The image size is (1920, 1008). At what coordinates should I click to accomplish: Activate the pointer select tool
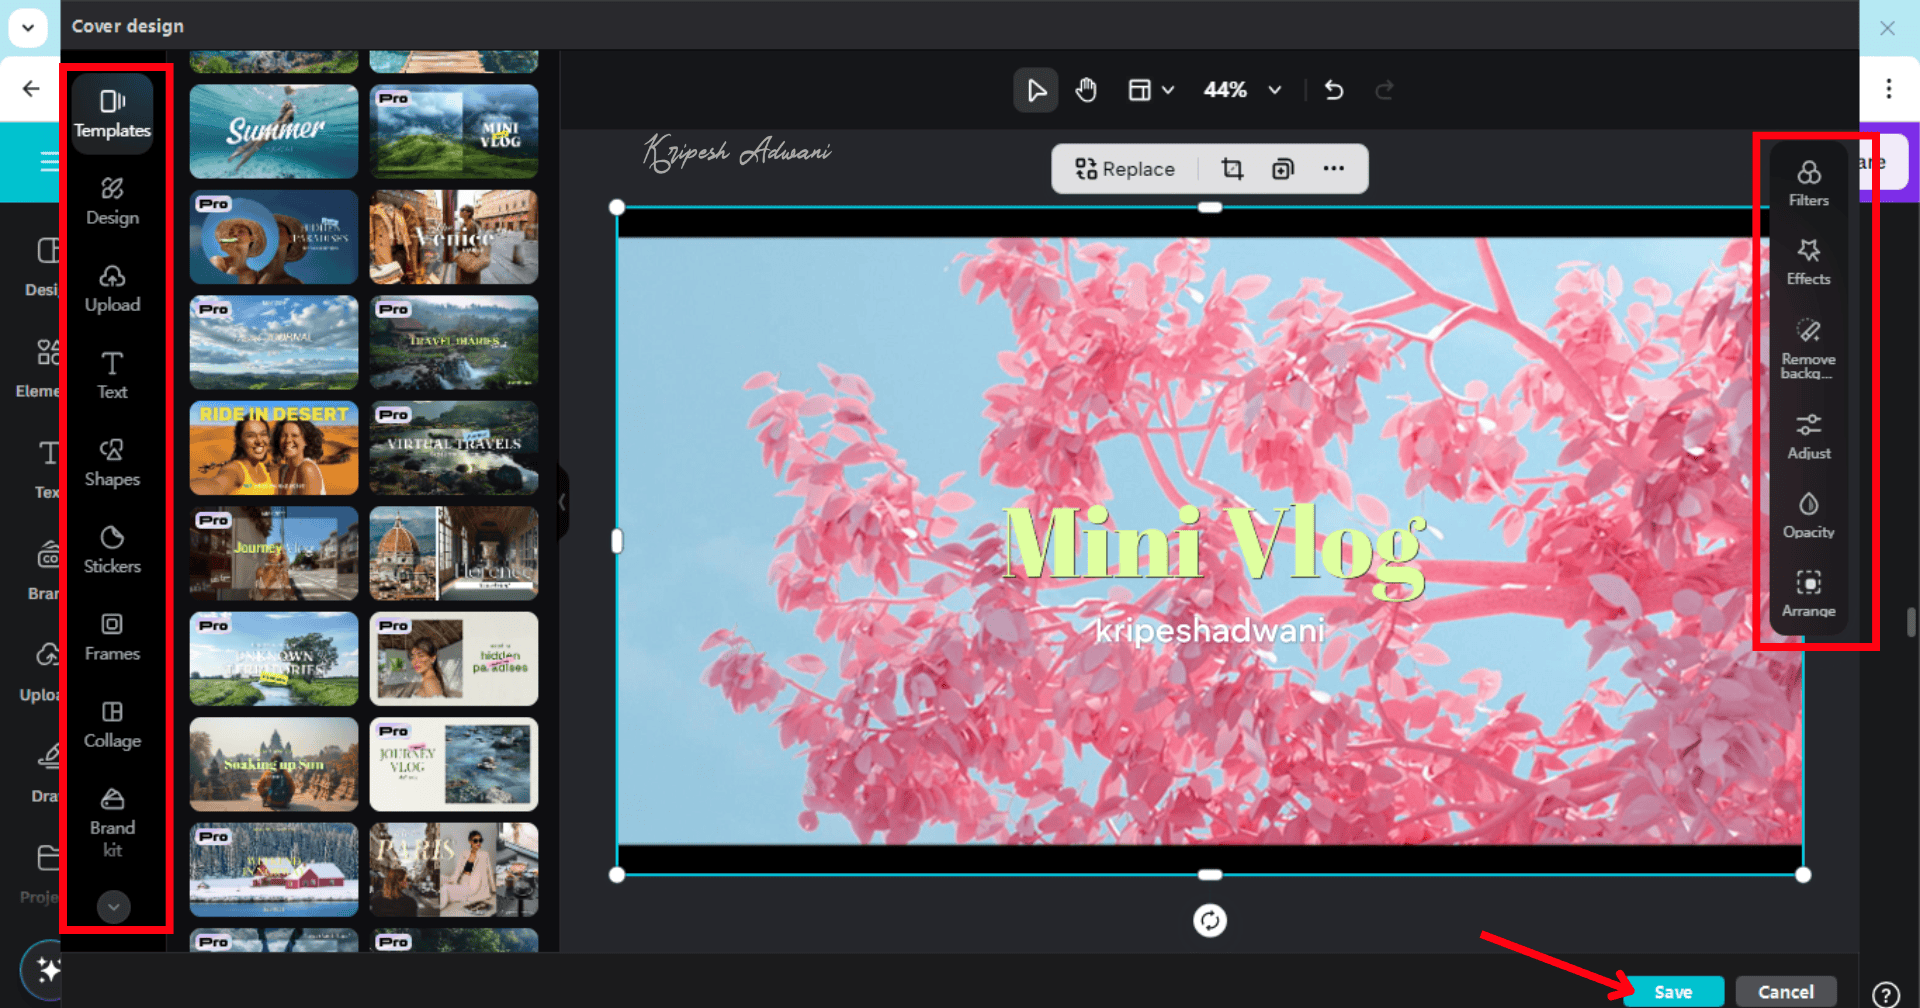pos(1036,91)
